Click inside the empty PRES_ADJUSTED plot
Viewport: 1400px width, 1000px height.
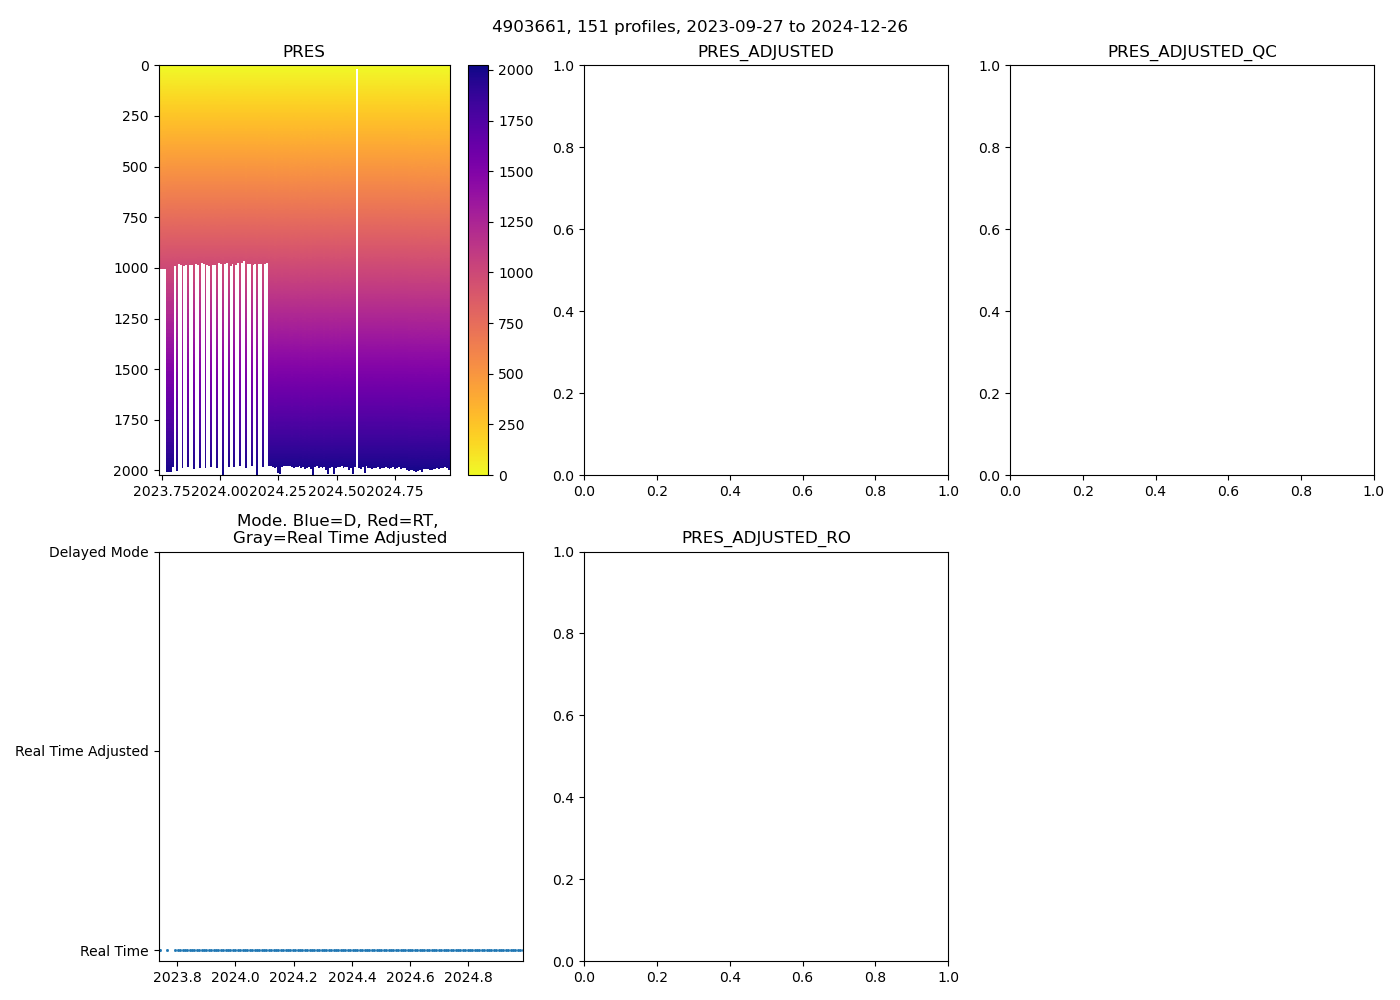click(x=766, y=270)
